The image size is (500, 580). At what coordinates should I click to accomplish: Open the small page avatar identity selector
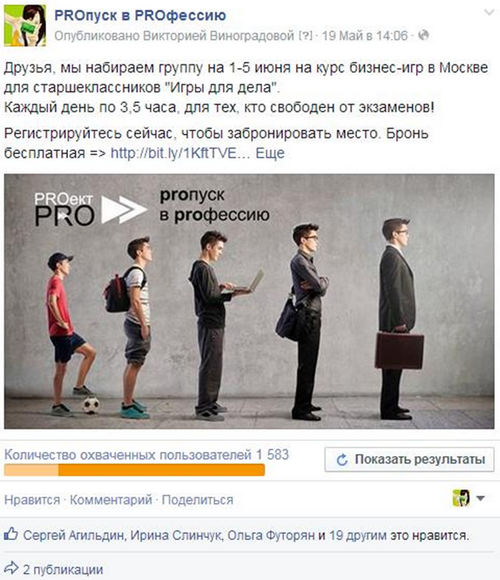point(461,498)
